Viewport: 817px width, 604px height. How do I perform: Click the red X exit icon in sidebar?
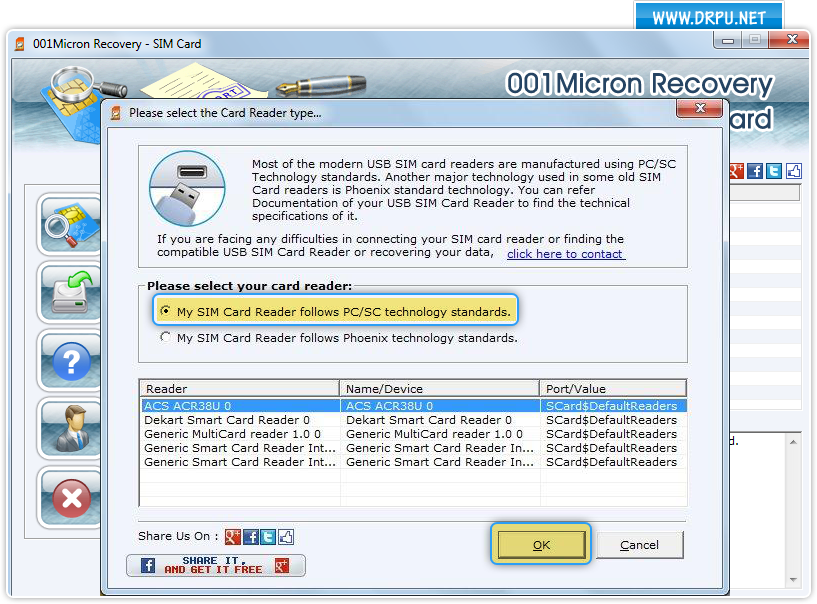[70, 498]
